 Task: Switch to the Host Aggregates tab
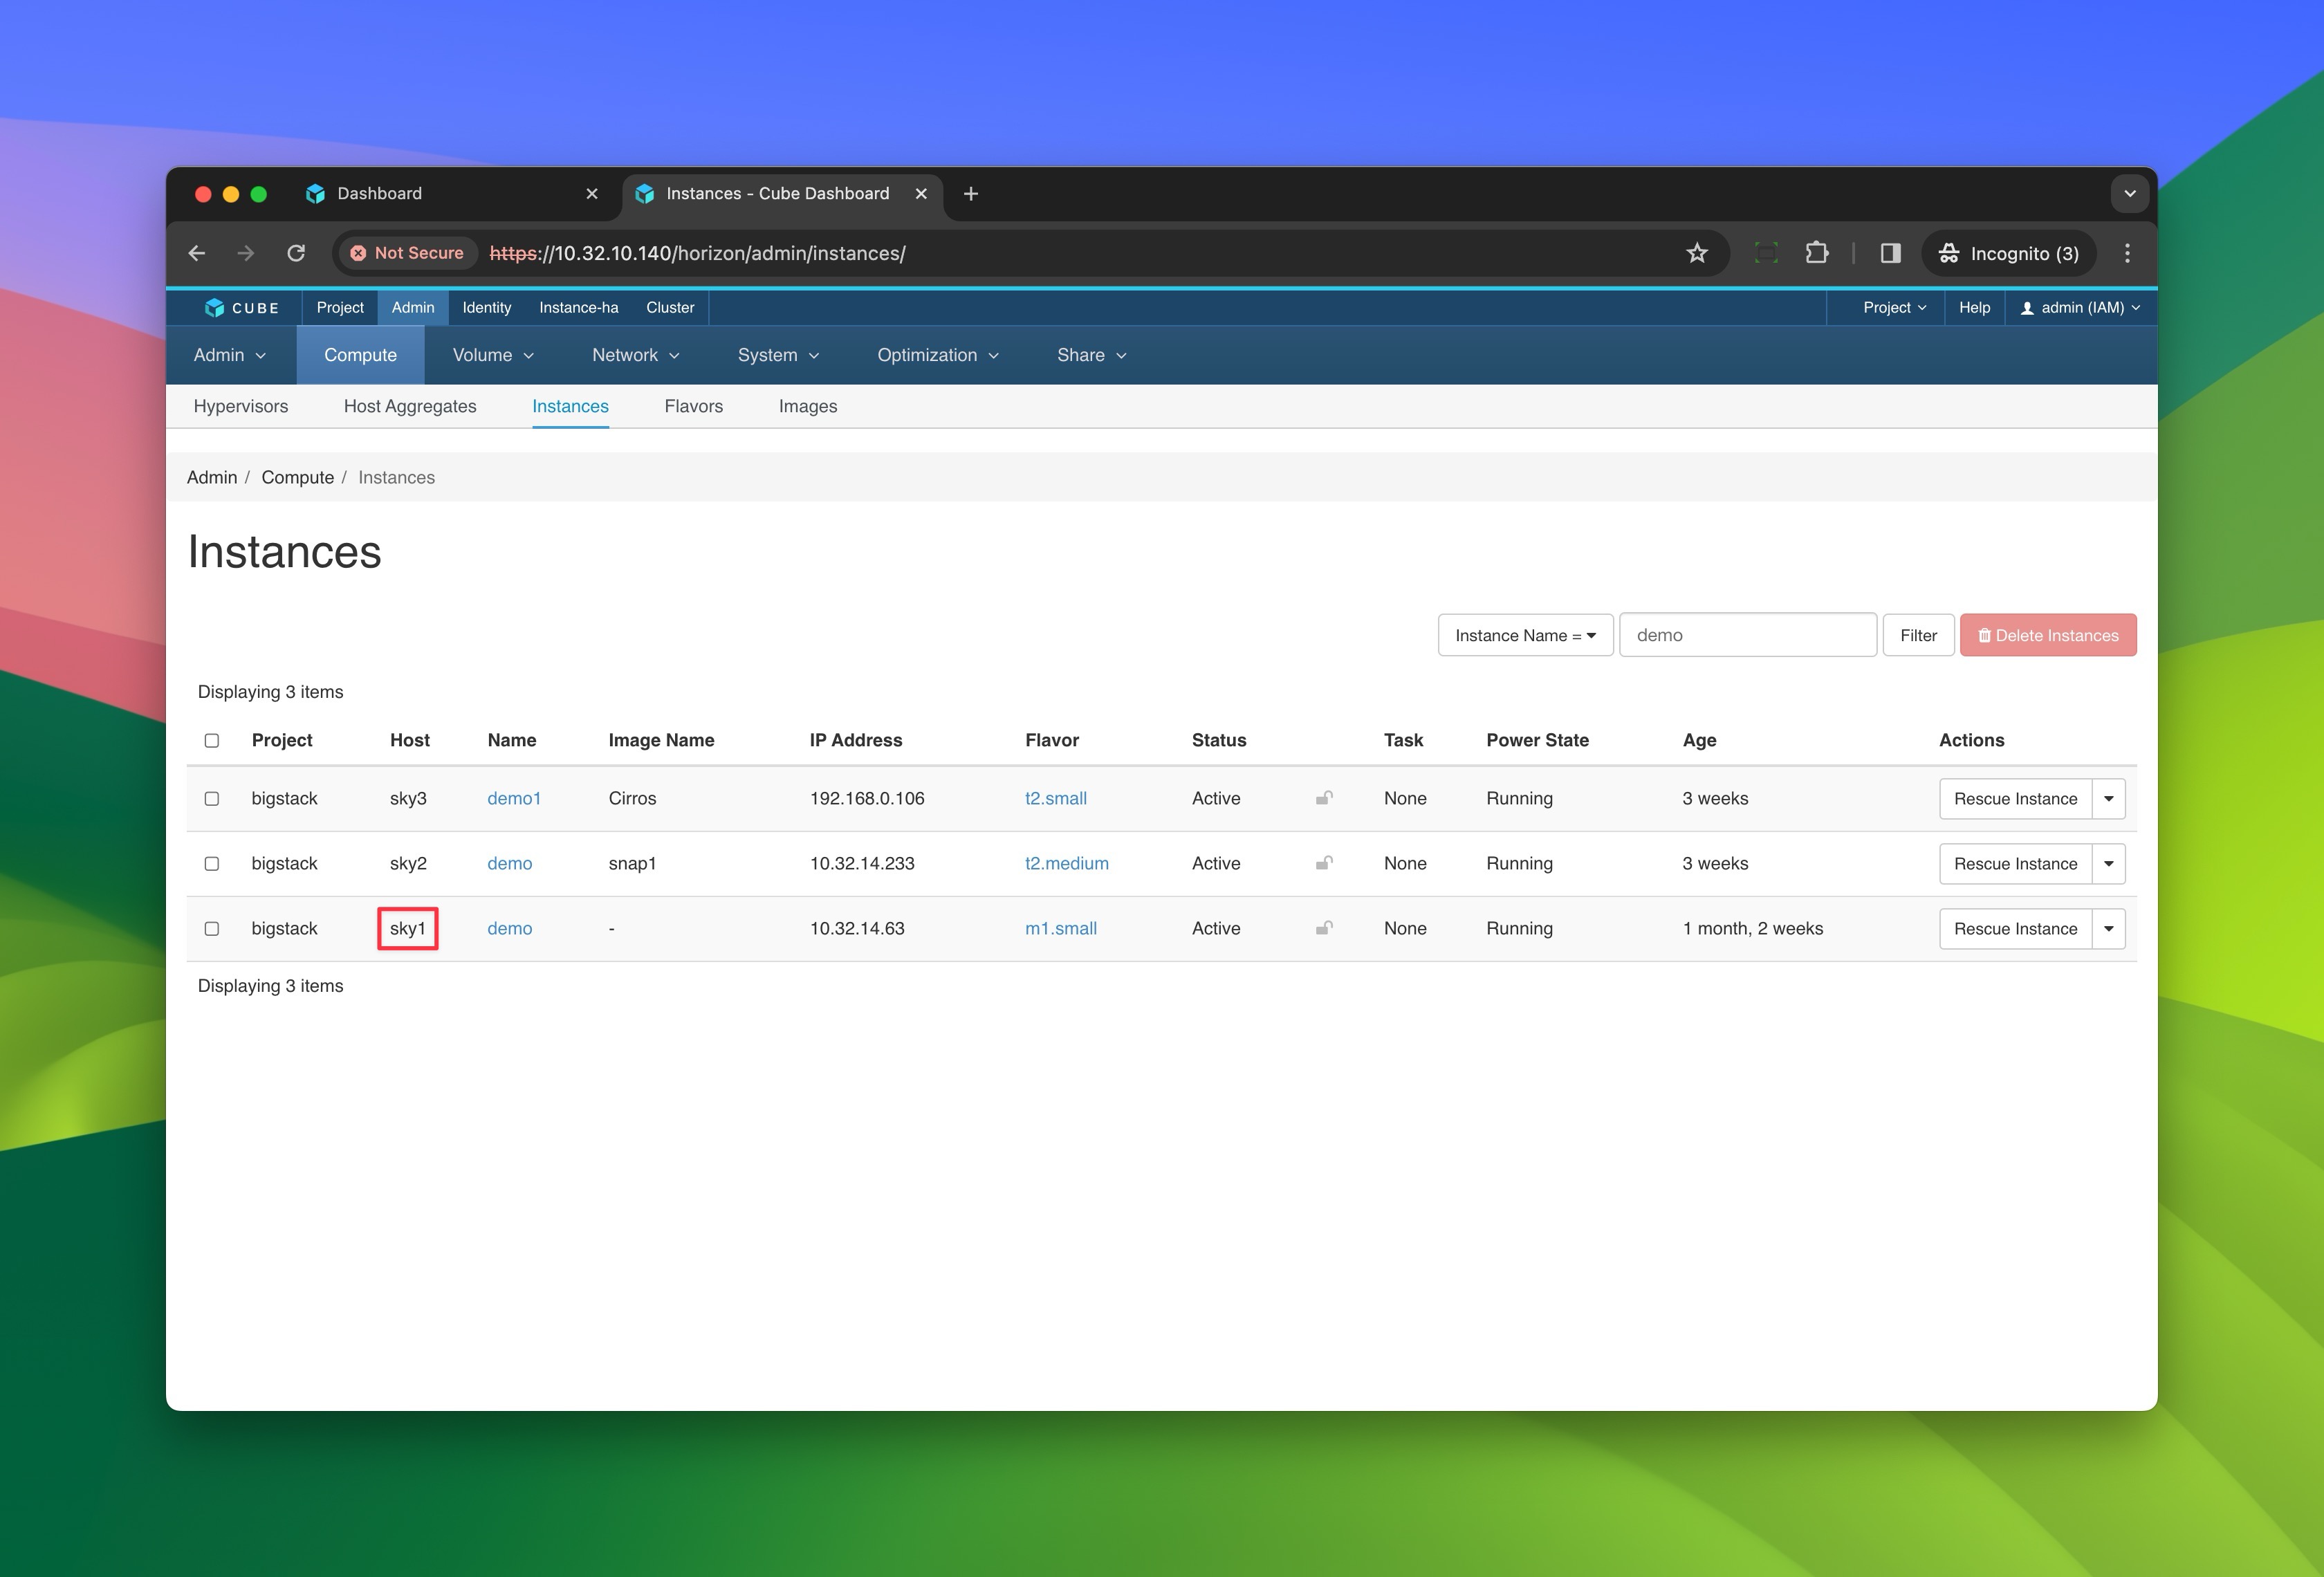[x=410, y=406]
